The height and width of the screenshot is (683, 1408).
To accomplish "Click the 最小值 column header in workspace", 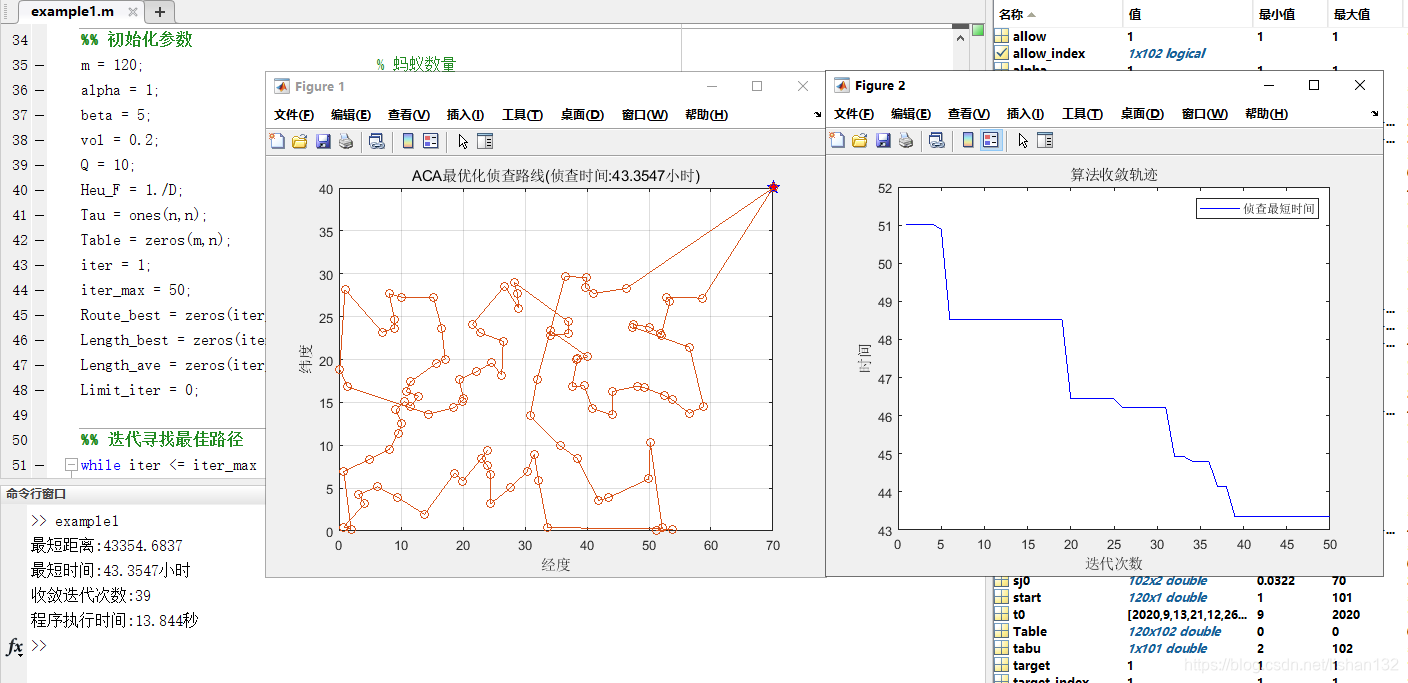I will (1290, 14).
